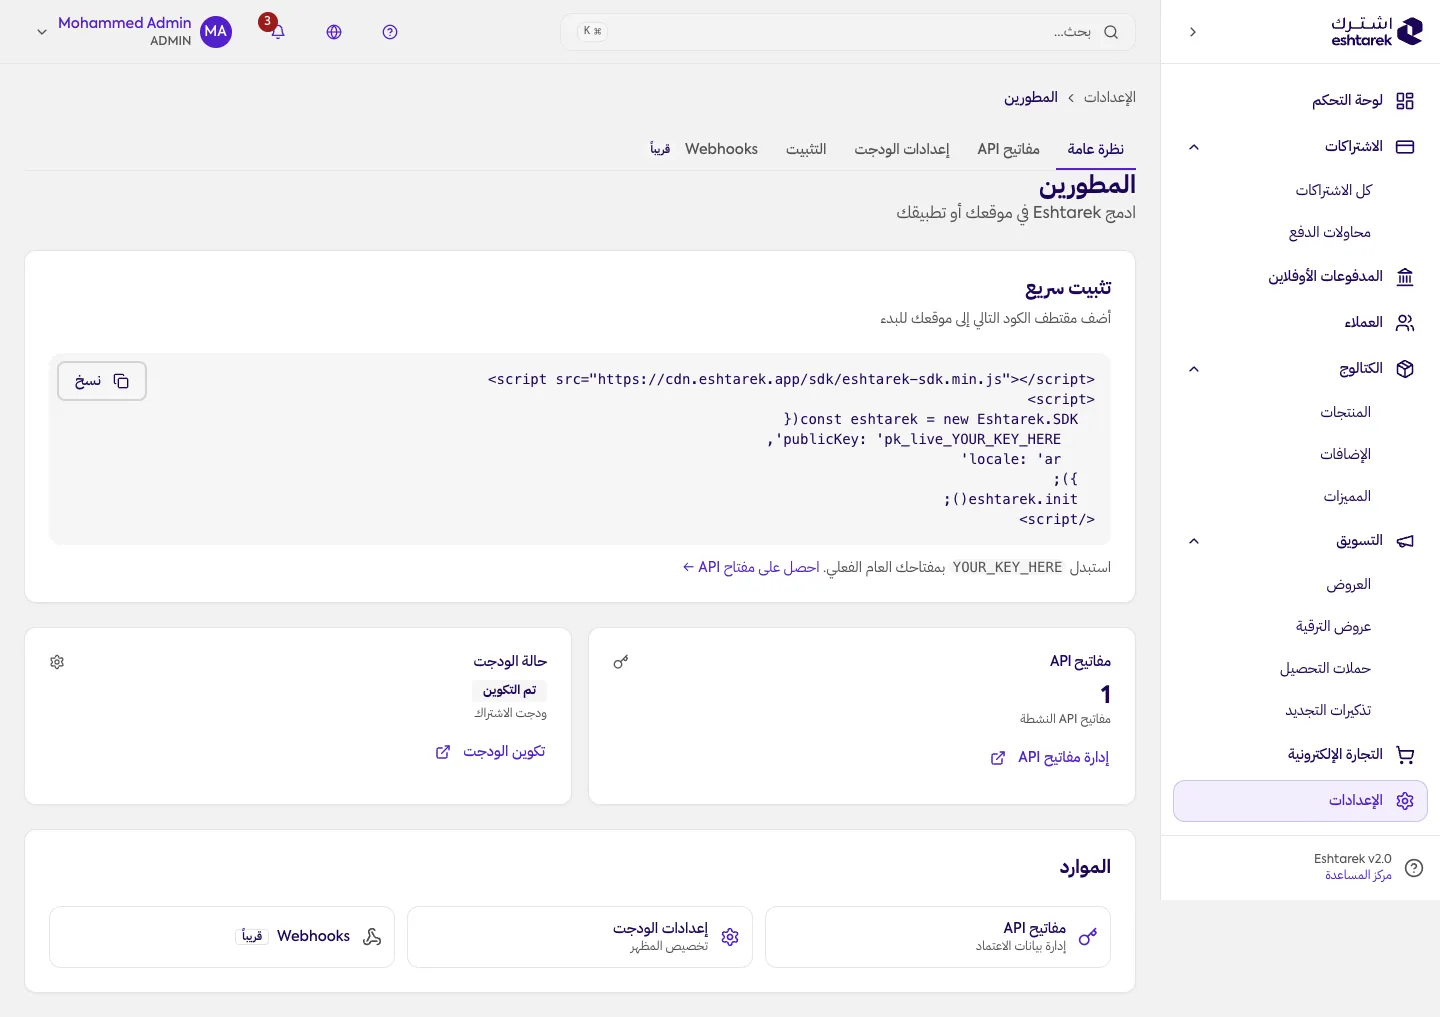The image size is (1440, 1017).
Task: Click the quick install code snippet block
Action: pyautogui.click(x=580, y=449)
